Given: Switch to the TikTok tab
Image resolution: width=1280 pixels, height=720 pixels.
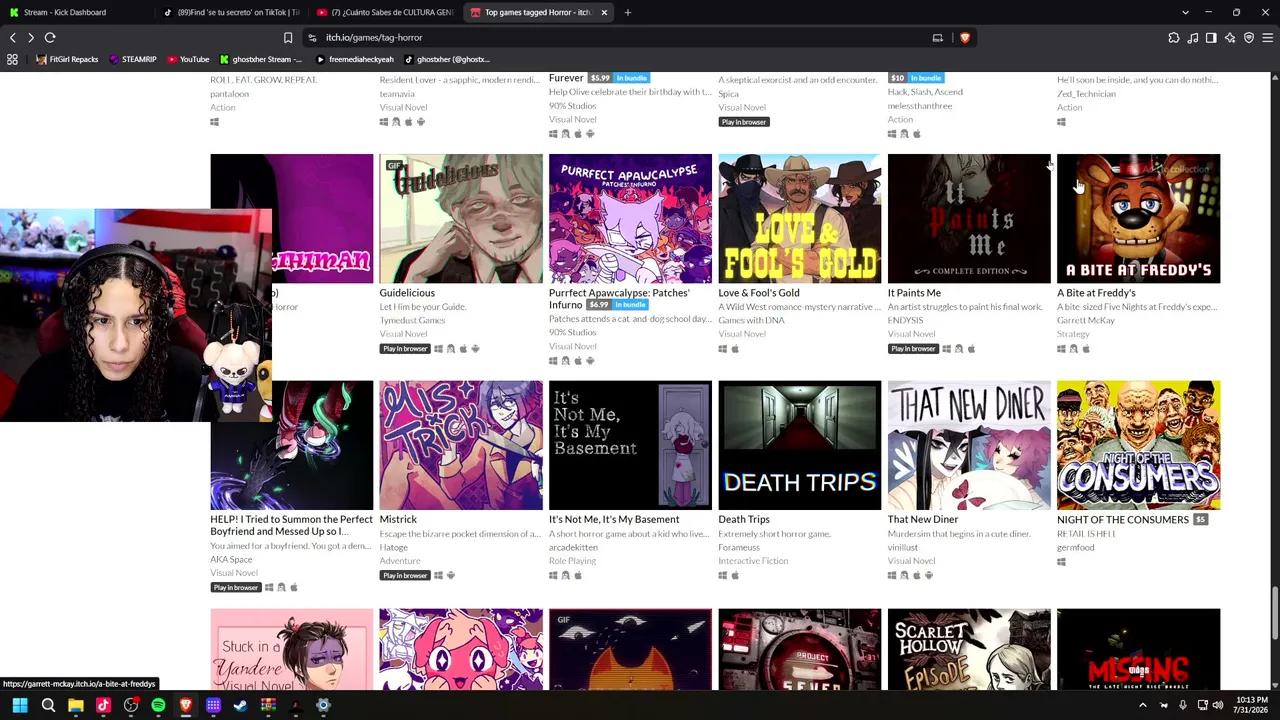Looking at the screenshot, I should pos(230,12).
